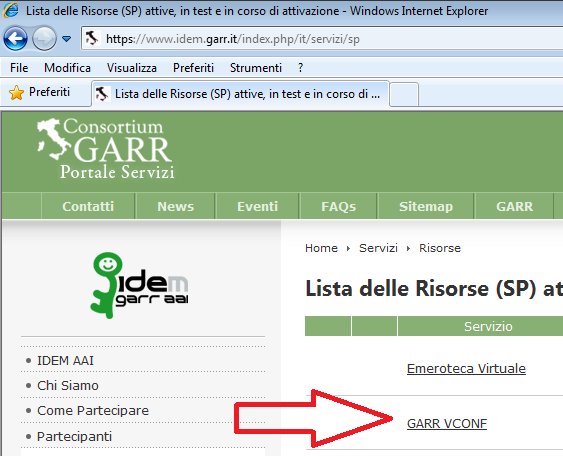This screenshot has height=456, width=563.
Task: Click the Internet Explorer title bar icon
Action: 11,10
